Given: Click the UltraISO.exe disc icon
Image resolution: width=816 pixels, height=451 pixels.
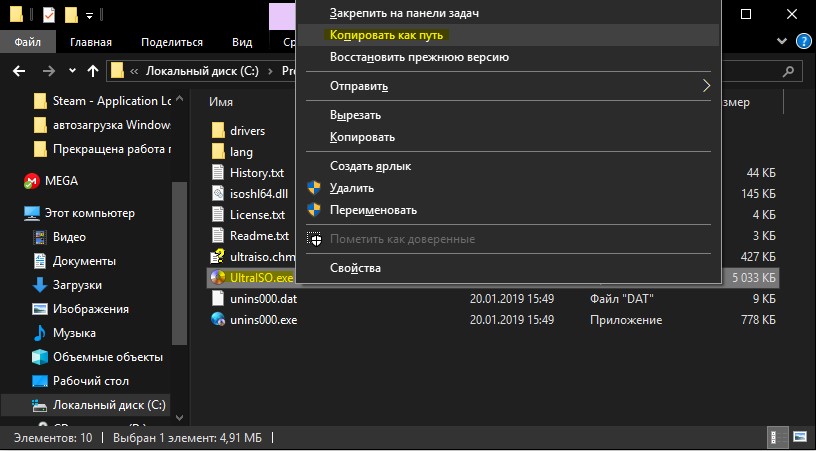Looking at the screenshot, I should click(218, 278).
